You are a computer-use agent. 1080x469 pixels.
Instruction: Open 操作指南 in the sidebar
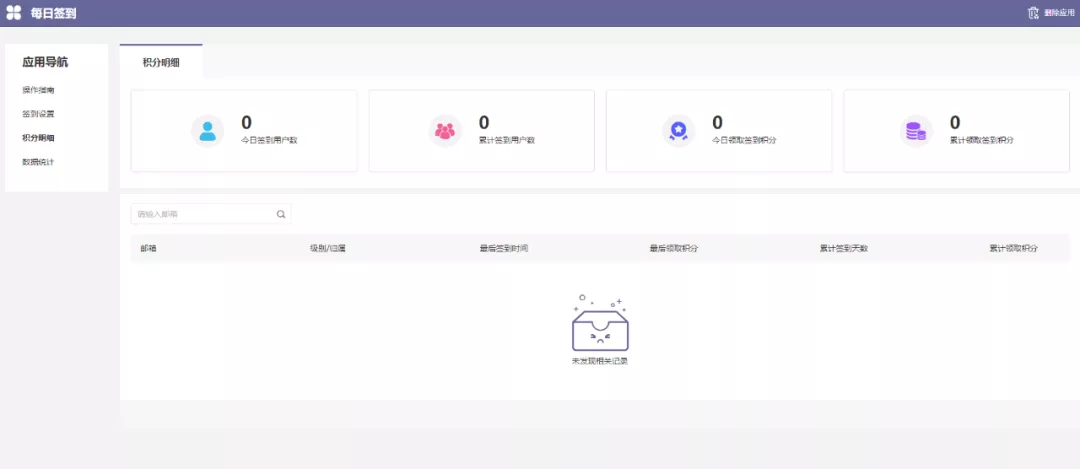click(38, 90)
